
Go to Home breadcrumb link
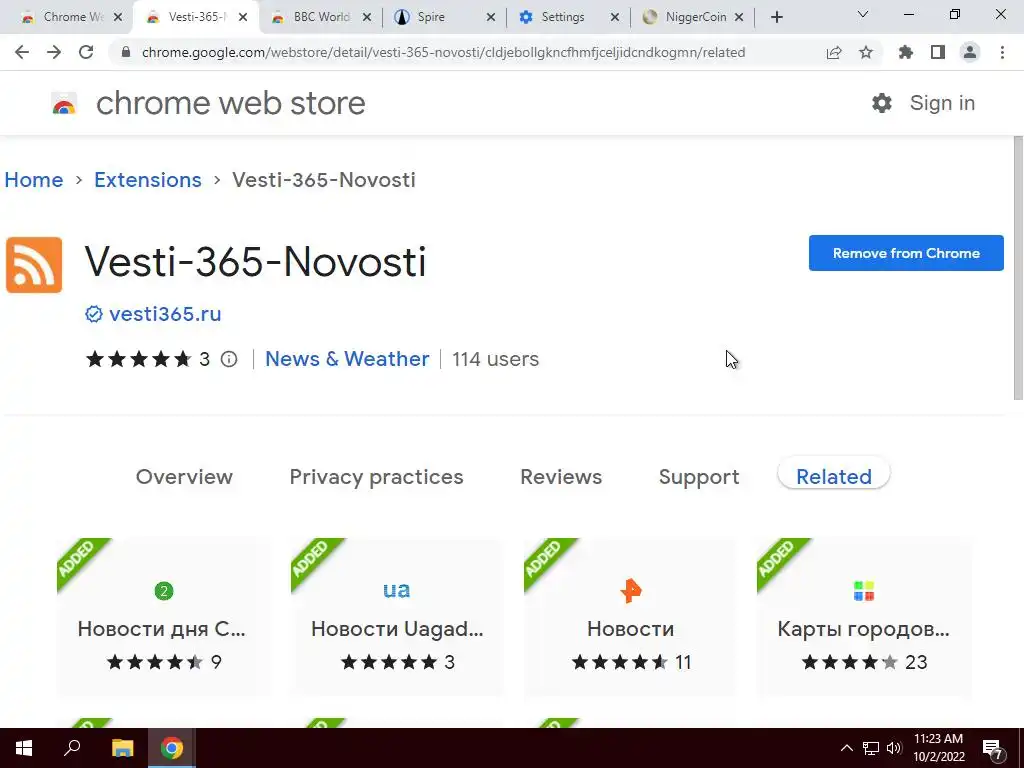coord(34,180)
